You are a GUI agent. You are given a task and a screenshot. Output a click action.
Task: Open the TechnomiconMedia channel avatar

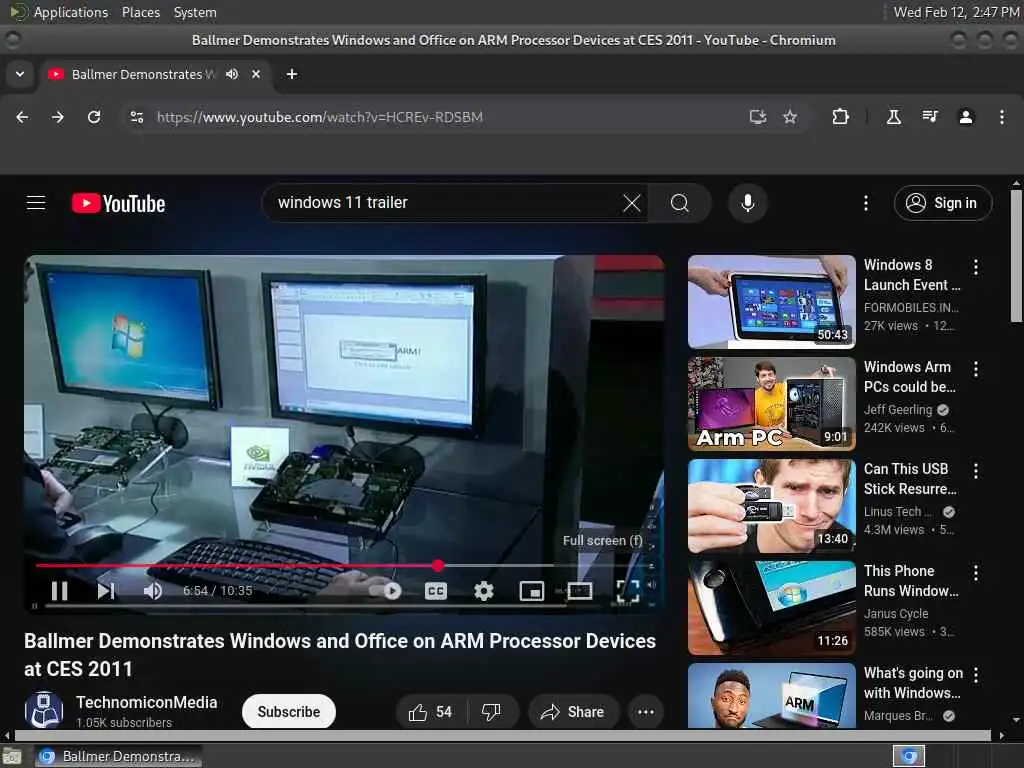(x=44, y=710)
